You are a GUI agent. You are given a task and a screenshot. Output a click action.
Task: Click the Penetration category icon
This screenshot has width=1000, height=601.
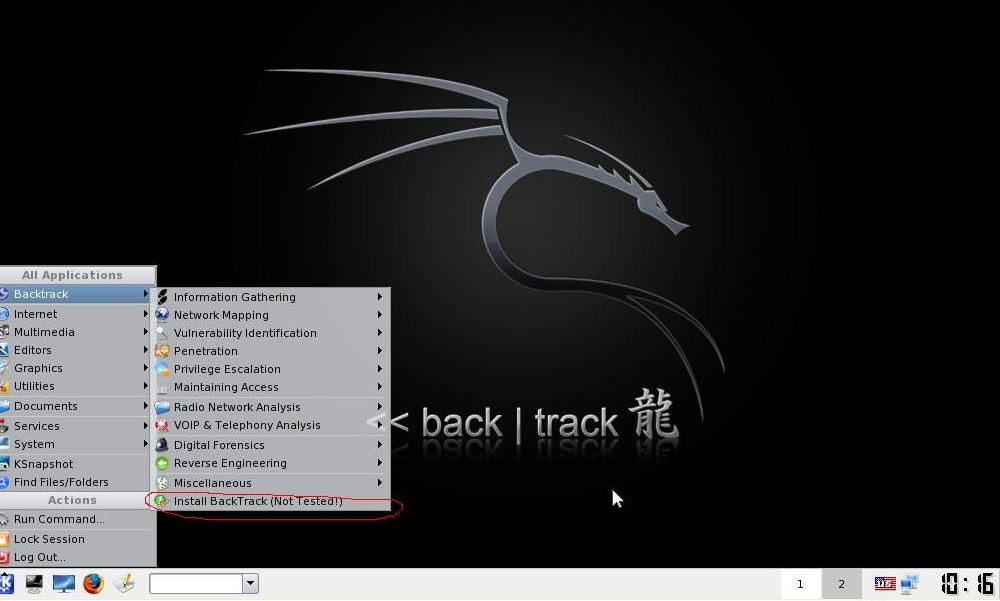click(162, 351)
